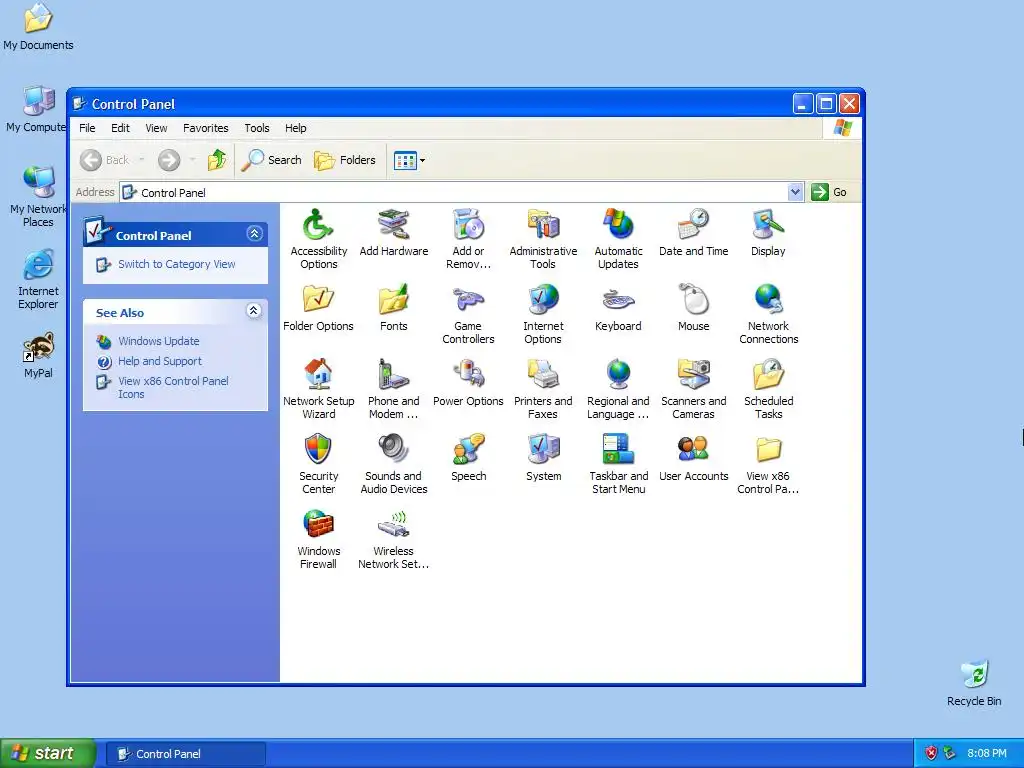Open Help and Support link
The width and height of the screenshot is (1024, 768).
pyautogui.click(x=160, y=361)
